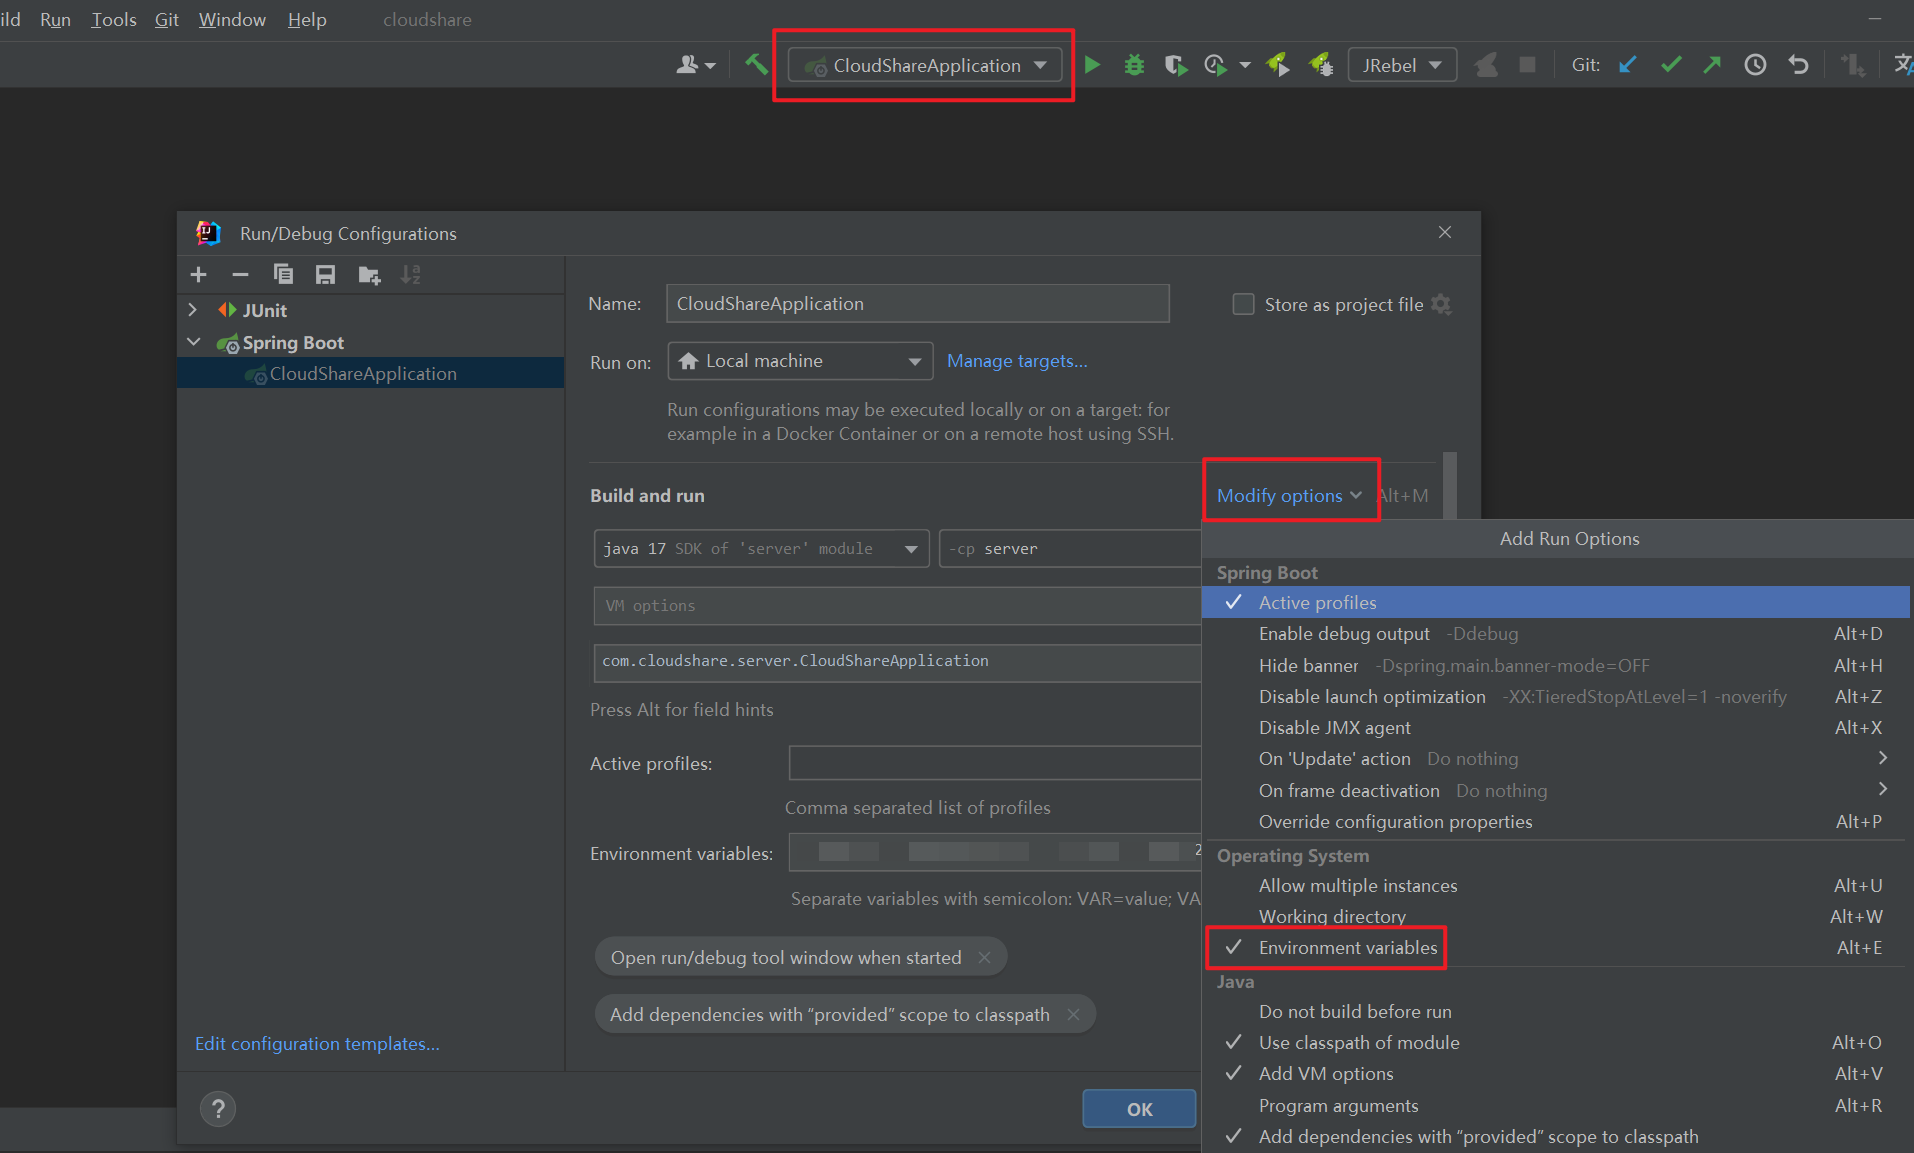Open java 17 SDK dropdown
This screenshot has width=1914, height=1153.
[x=761, y=548]
